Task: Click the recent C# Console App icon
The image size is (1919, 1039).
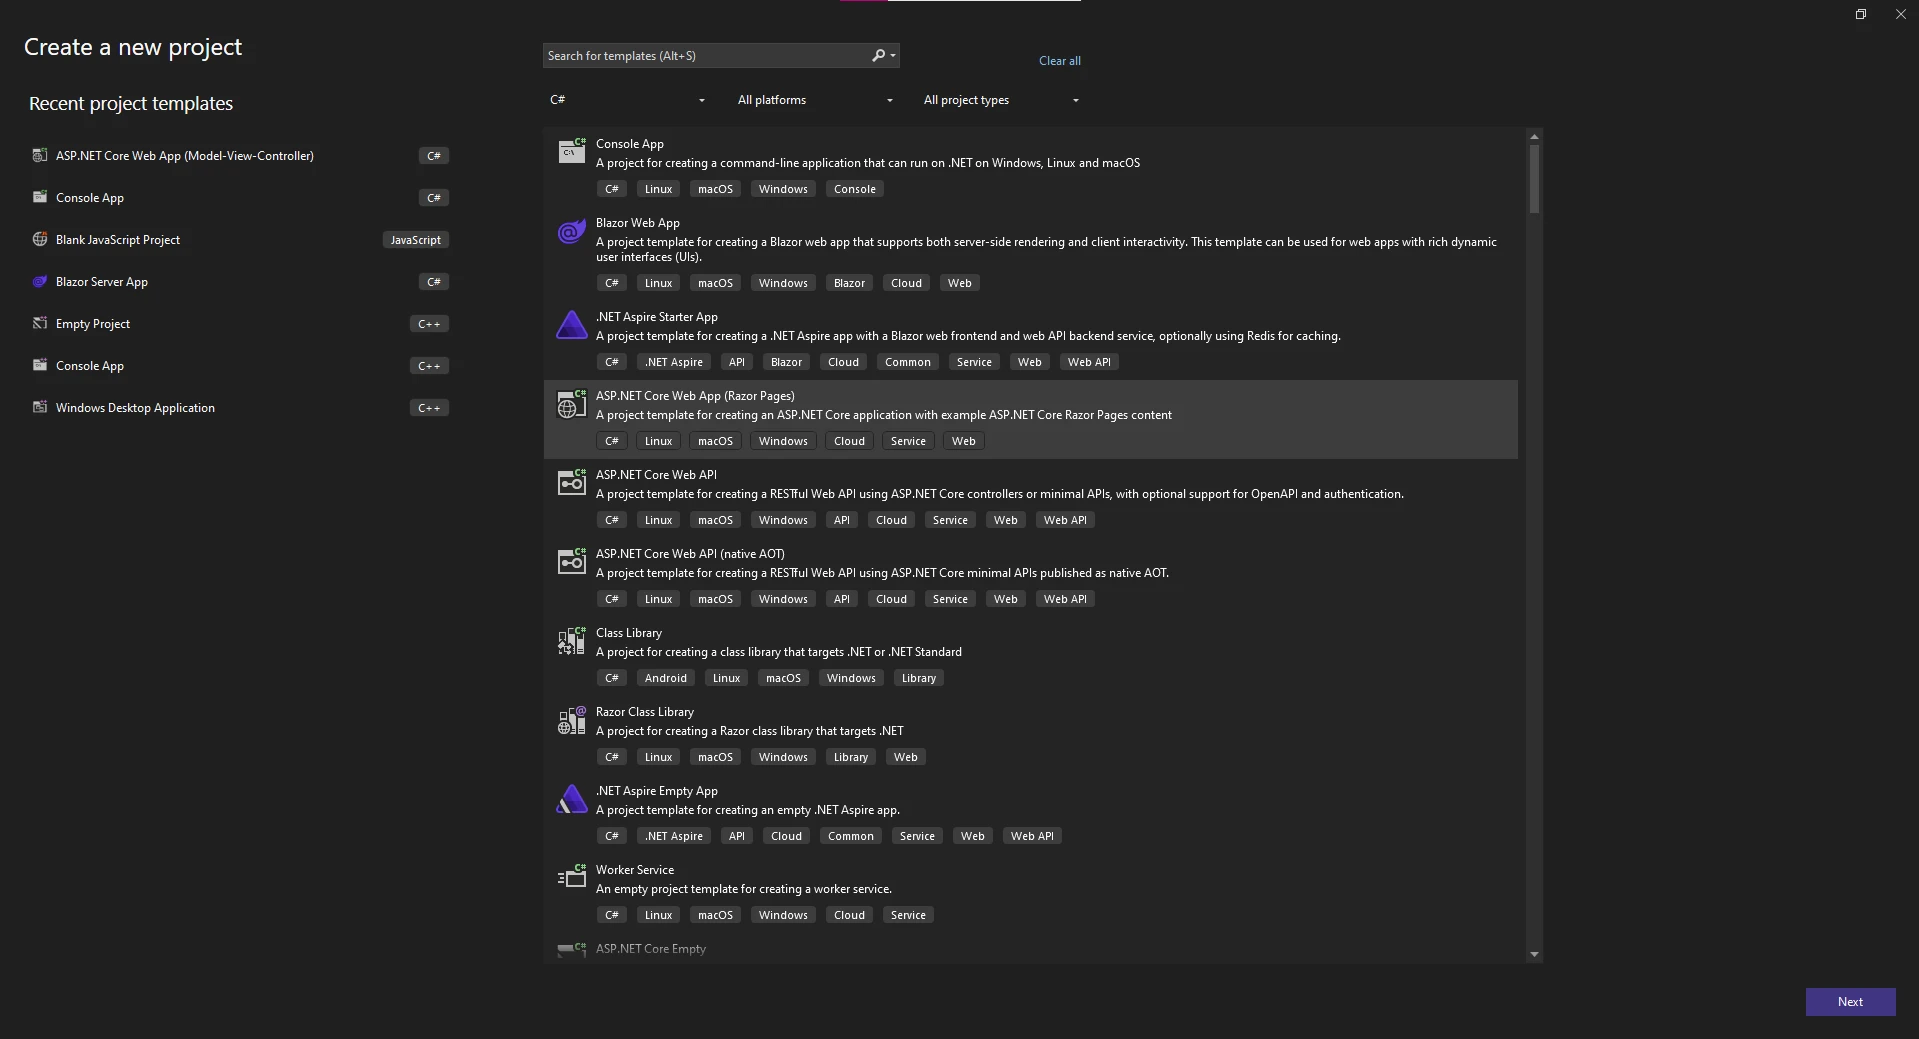Action: pyautogui.click(x=40, y=197)
